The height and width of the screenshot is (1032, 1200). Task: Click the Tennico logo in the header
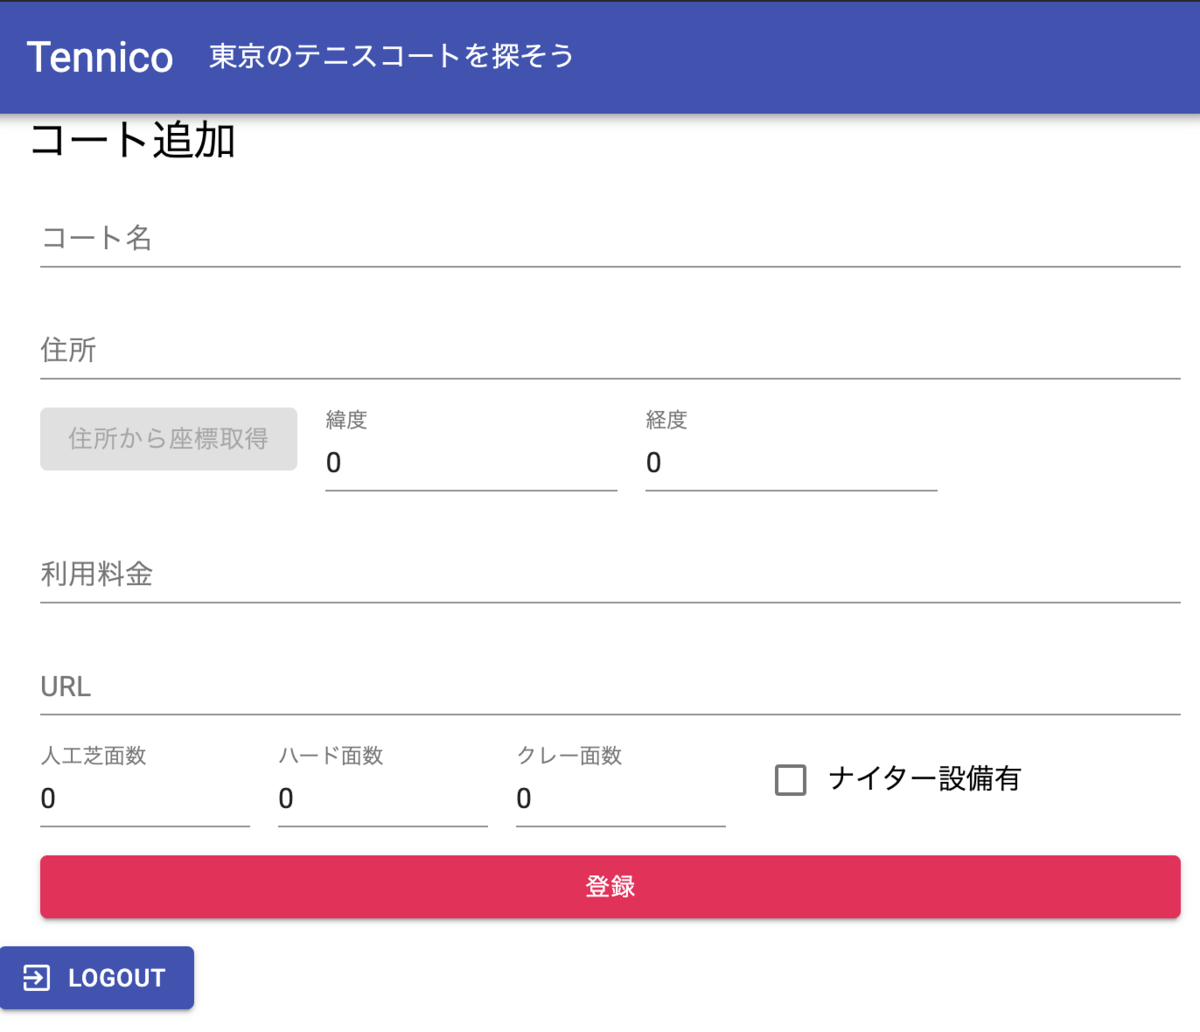(x=99, y=57)
